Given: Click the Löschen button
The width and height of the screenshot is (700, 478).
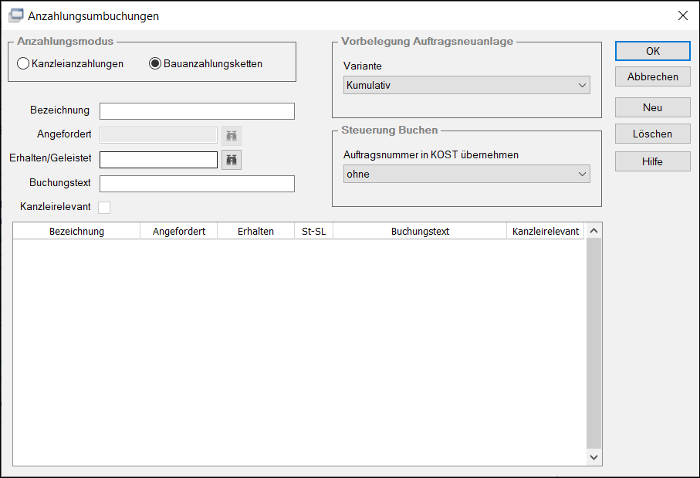Looking at the screenshot, I should (x=653, y=134).
